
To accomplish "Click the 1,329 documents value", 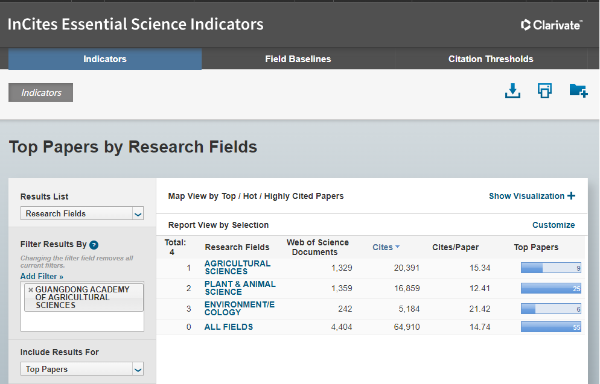I will [x=342, y=268].
